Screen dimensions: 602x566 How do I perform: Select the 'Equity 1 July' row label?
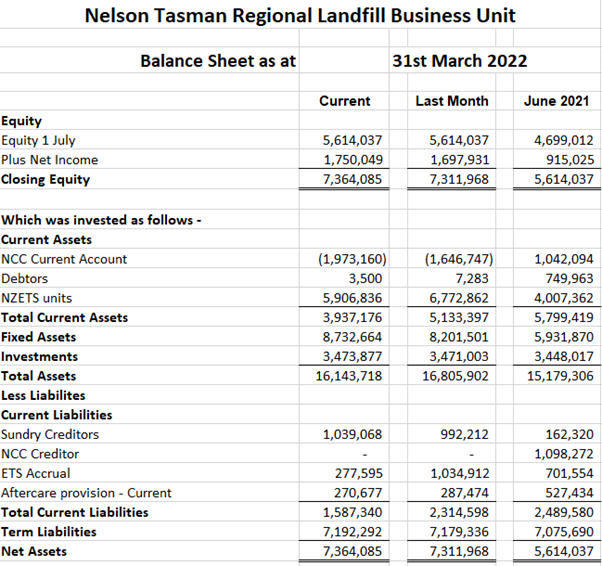click(38, 141)
